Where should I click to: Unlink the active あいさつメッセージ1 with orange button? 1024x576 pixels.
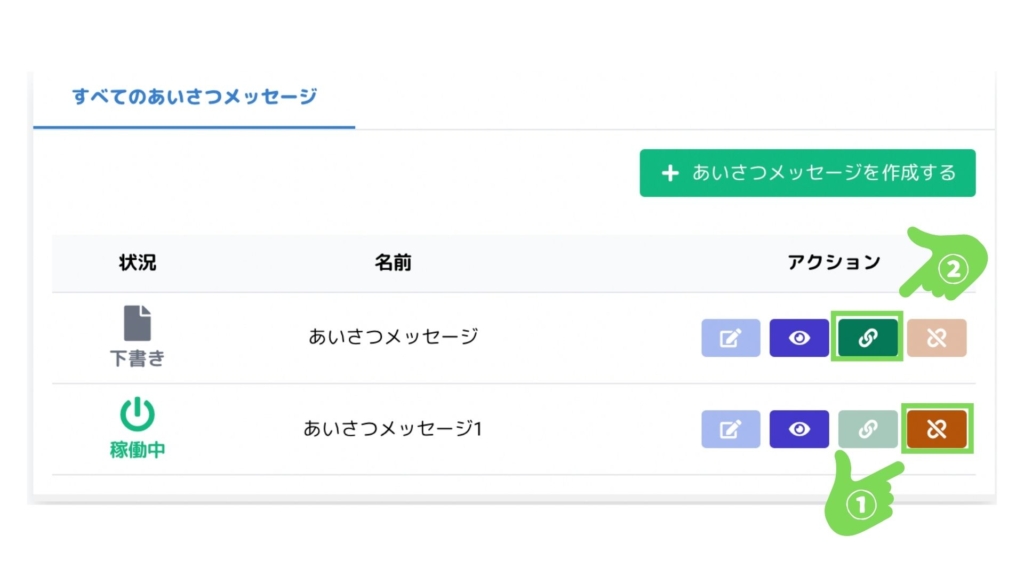tap(936, 429)
